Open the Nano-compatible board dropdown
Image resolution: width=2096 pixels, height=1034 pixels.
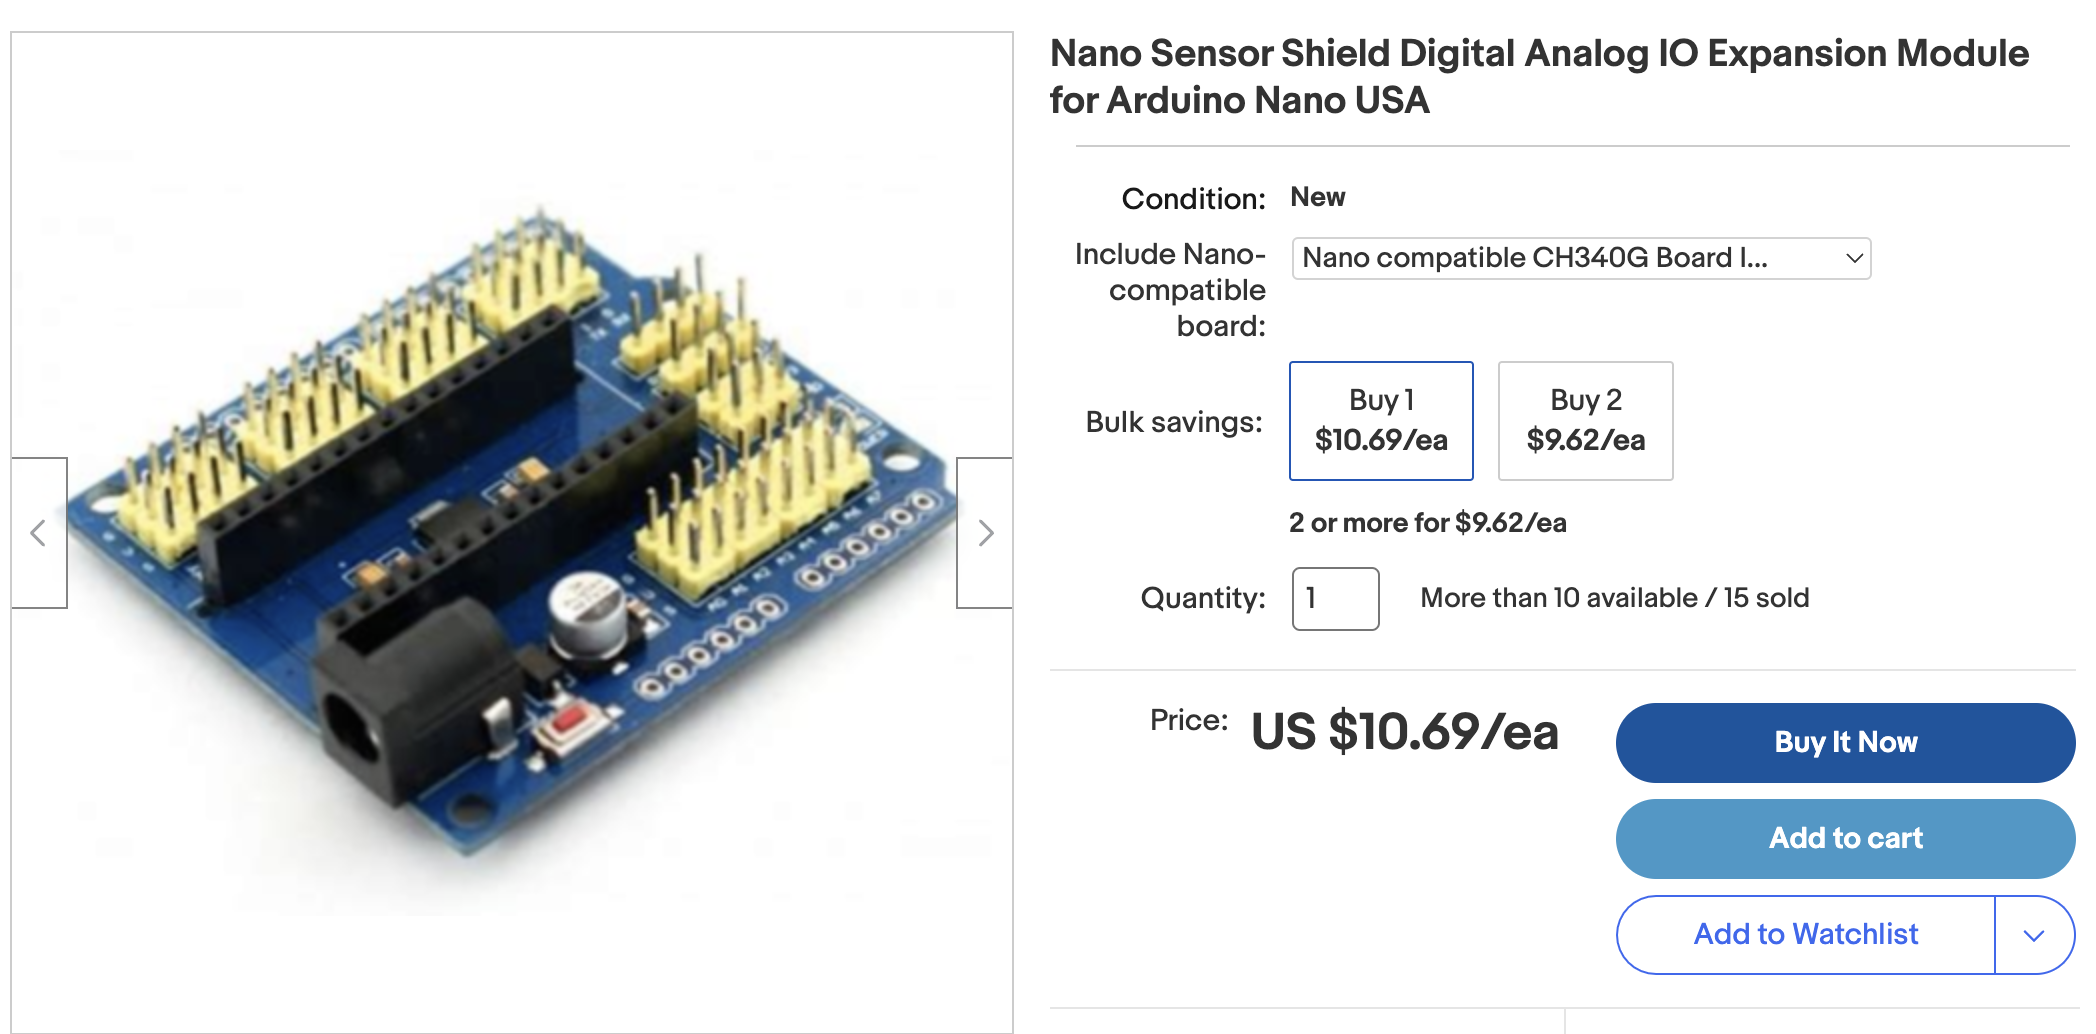[x=1580, y=258]
